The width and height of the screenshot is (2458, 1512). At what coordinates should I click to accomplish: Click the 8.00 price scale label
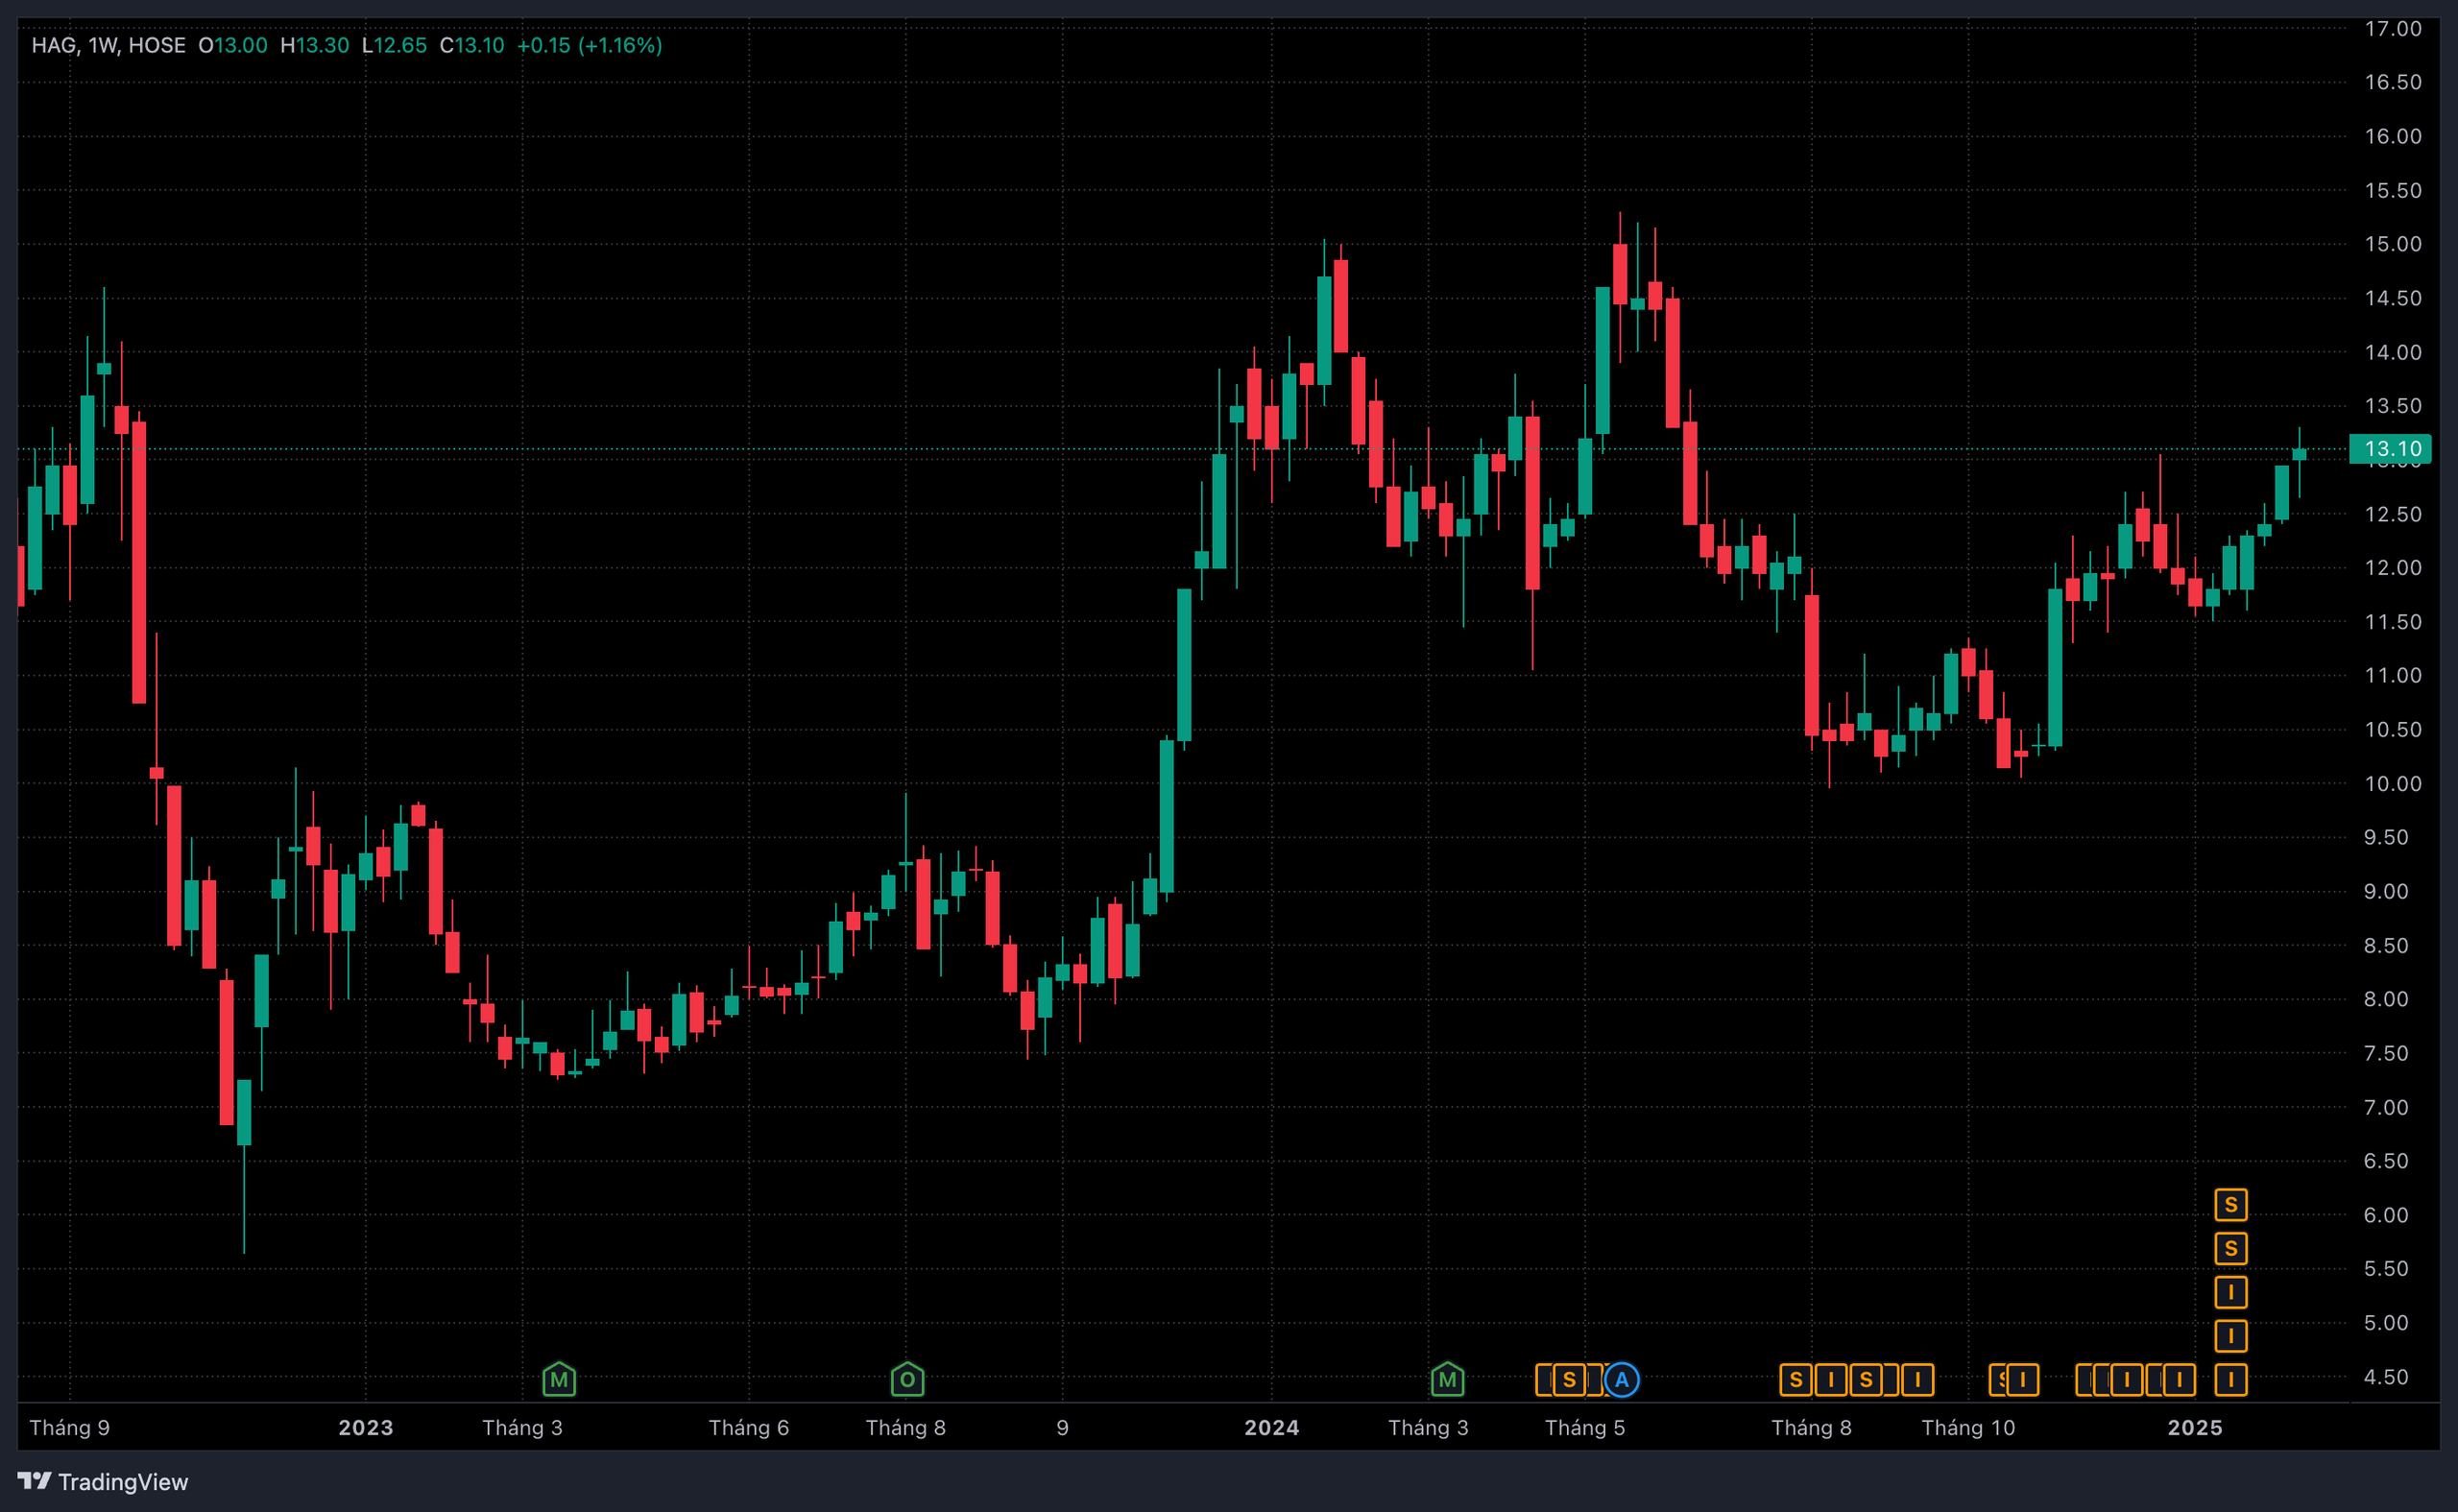[x=2386, y=999]
